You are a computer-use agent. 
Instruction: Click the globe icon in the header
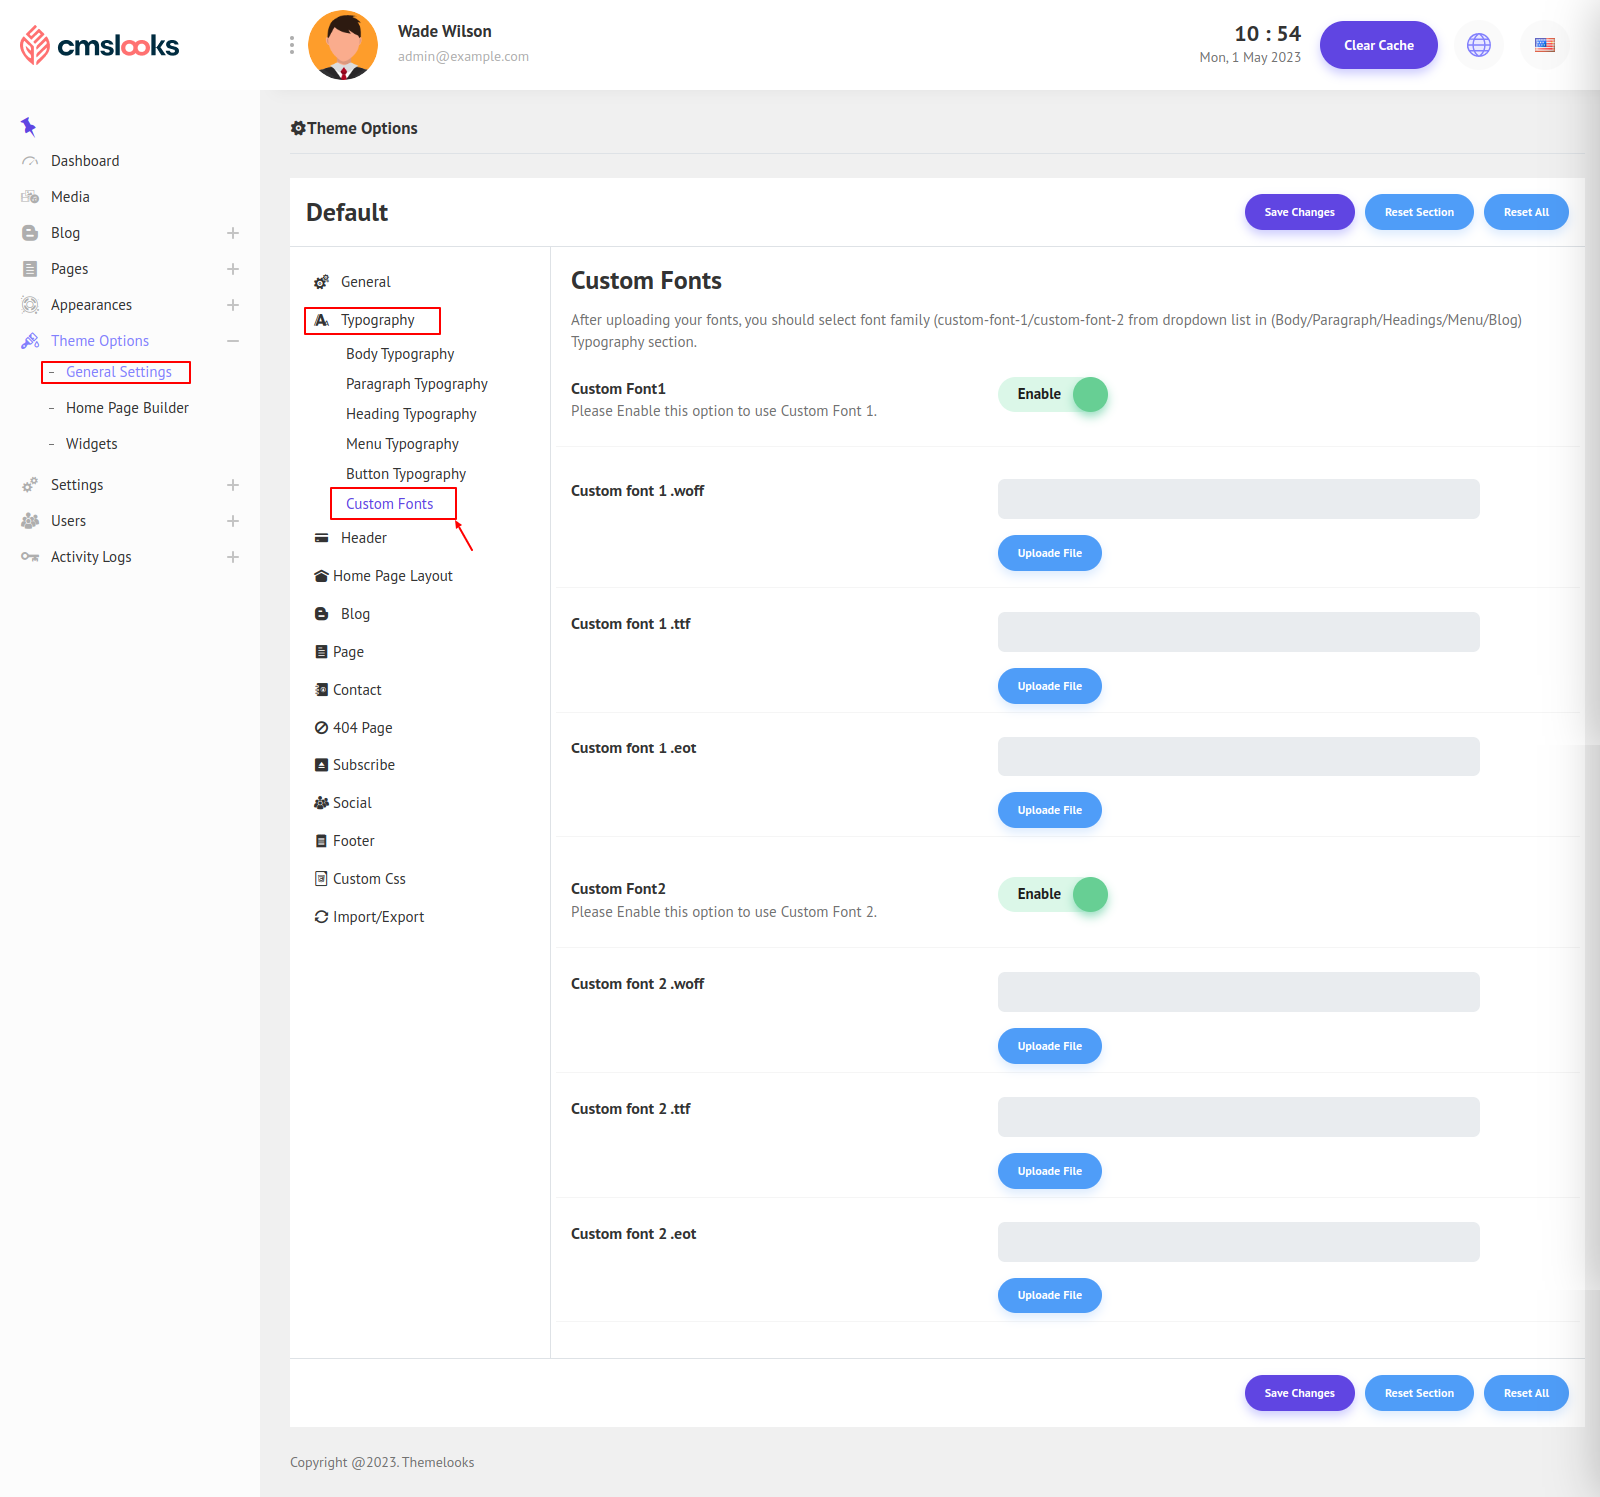pos(1478,45)
